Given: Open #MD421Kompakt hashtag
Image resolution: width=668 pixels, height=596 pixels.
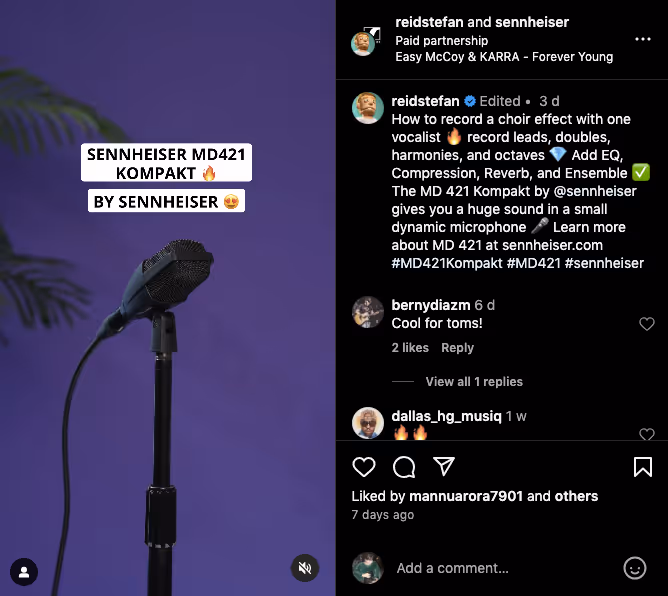Looking at the screenshot, I should [447, 263].
